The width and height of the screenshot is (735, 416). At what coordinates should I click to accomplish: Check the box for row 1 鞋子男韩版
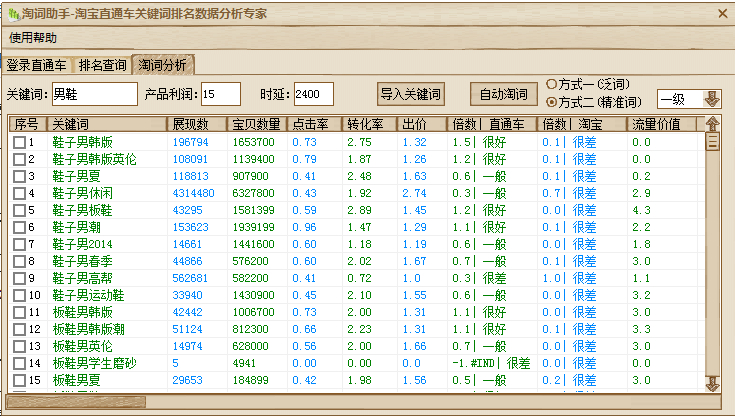pyautogui.click(x=19, y=142)
